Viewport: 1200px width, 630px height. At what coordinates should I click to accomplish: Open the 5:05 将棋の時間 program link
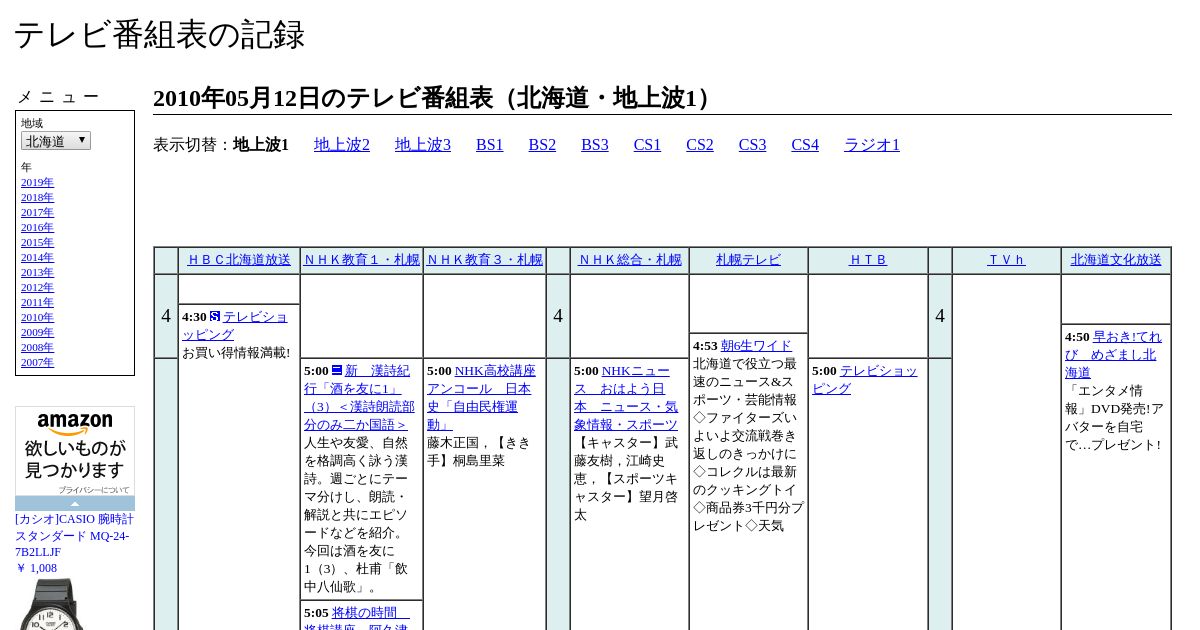point(357,620)
